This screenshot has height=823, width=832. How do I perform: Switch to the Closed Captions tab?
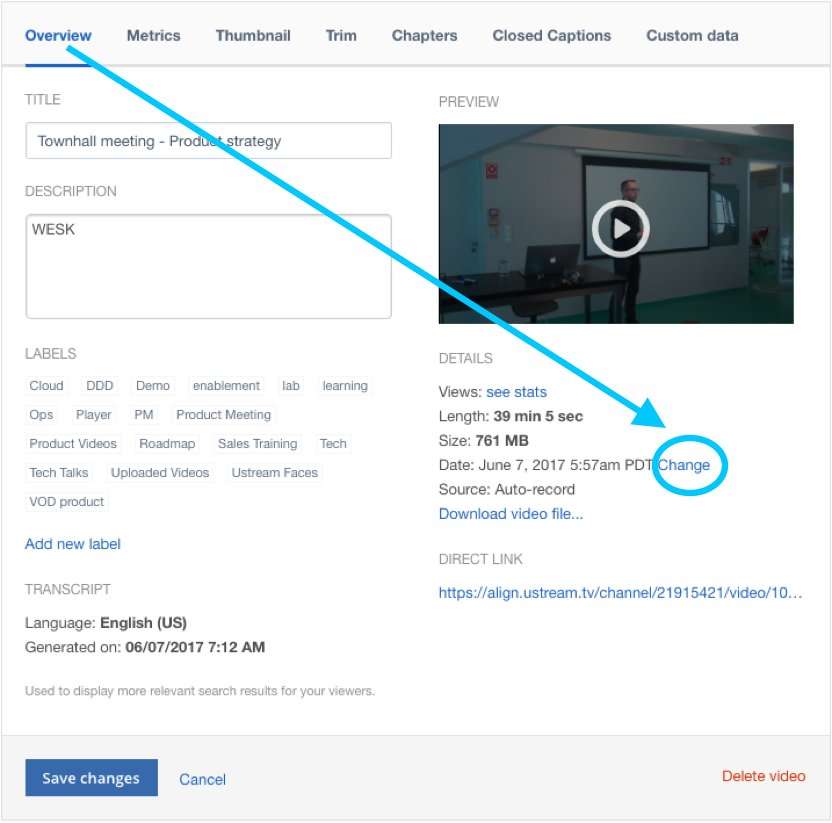pos(551,35)
